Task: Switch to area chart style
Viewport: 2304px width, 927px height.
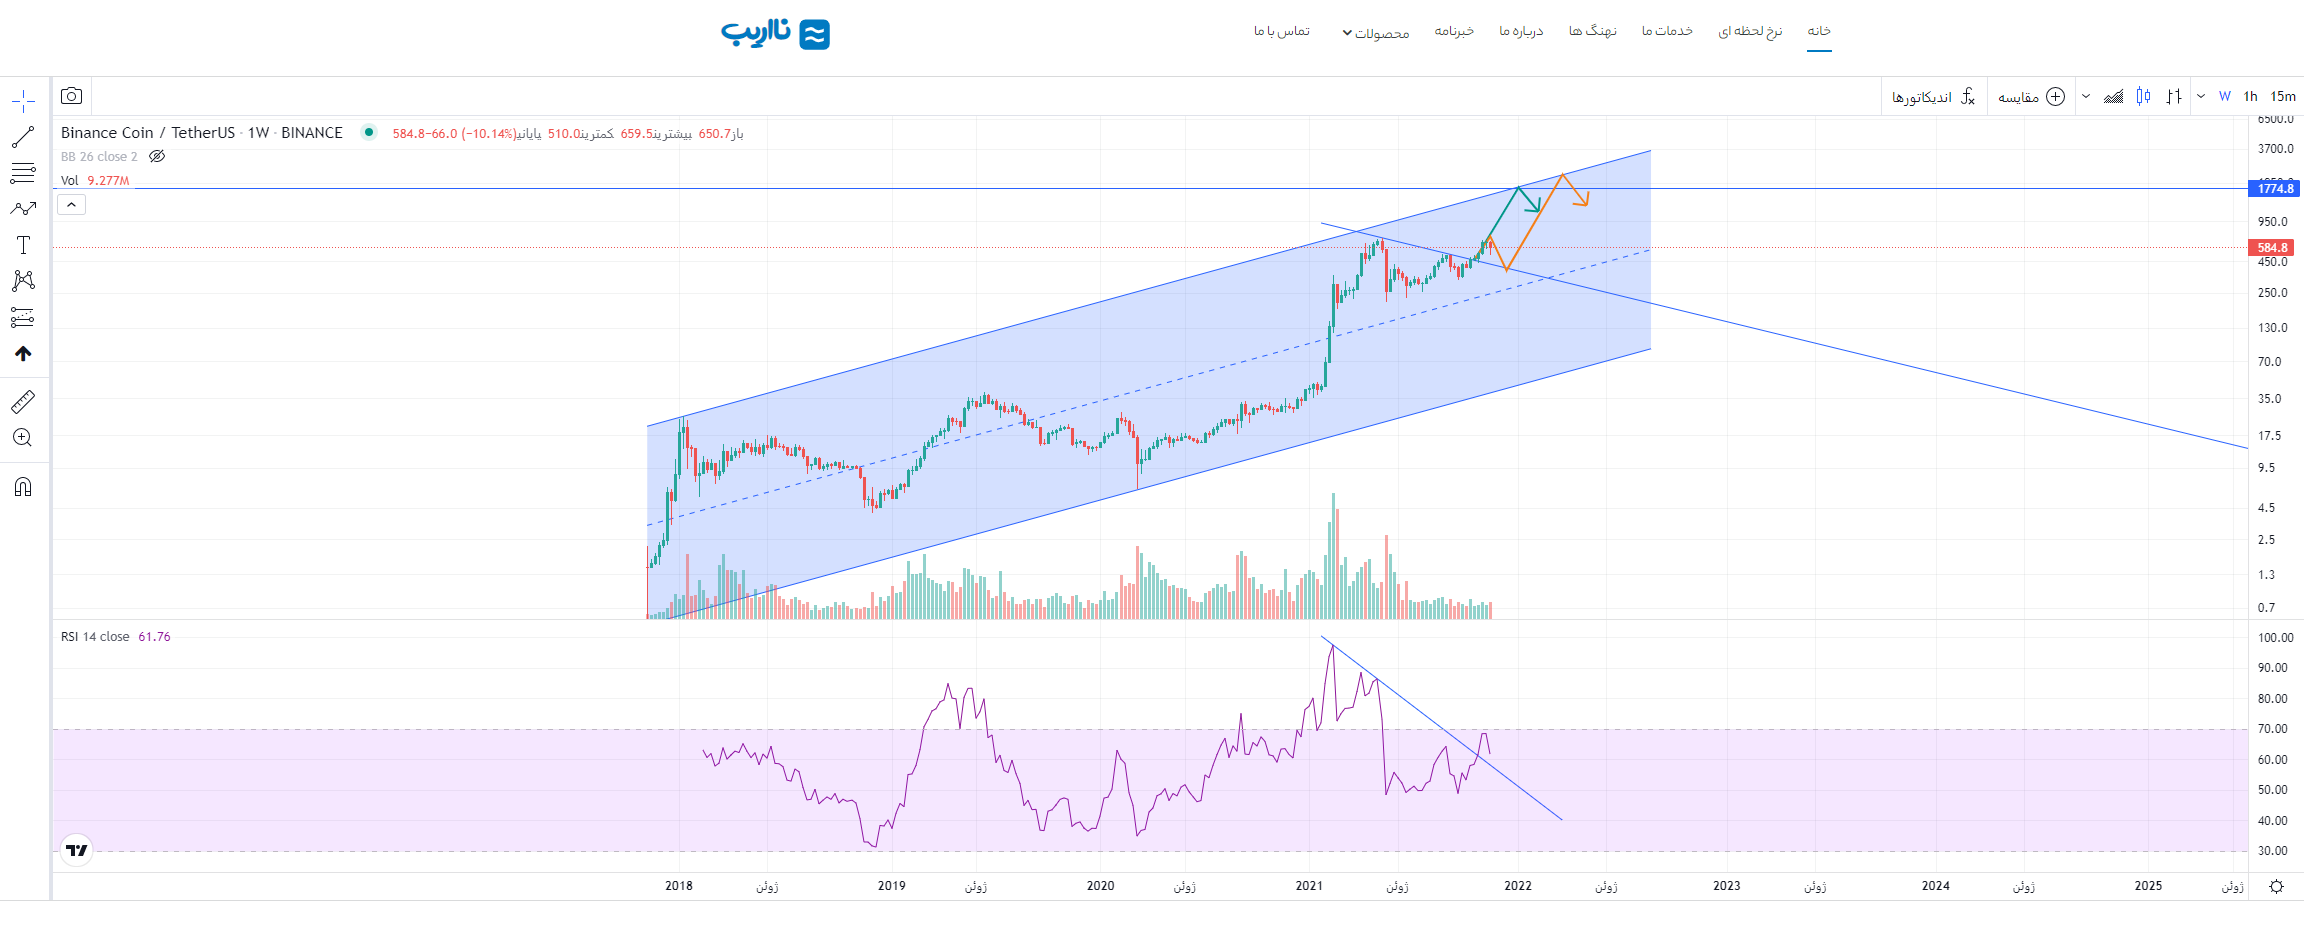Action: pos(2113,96)
